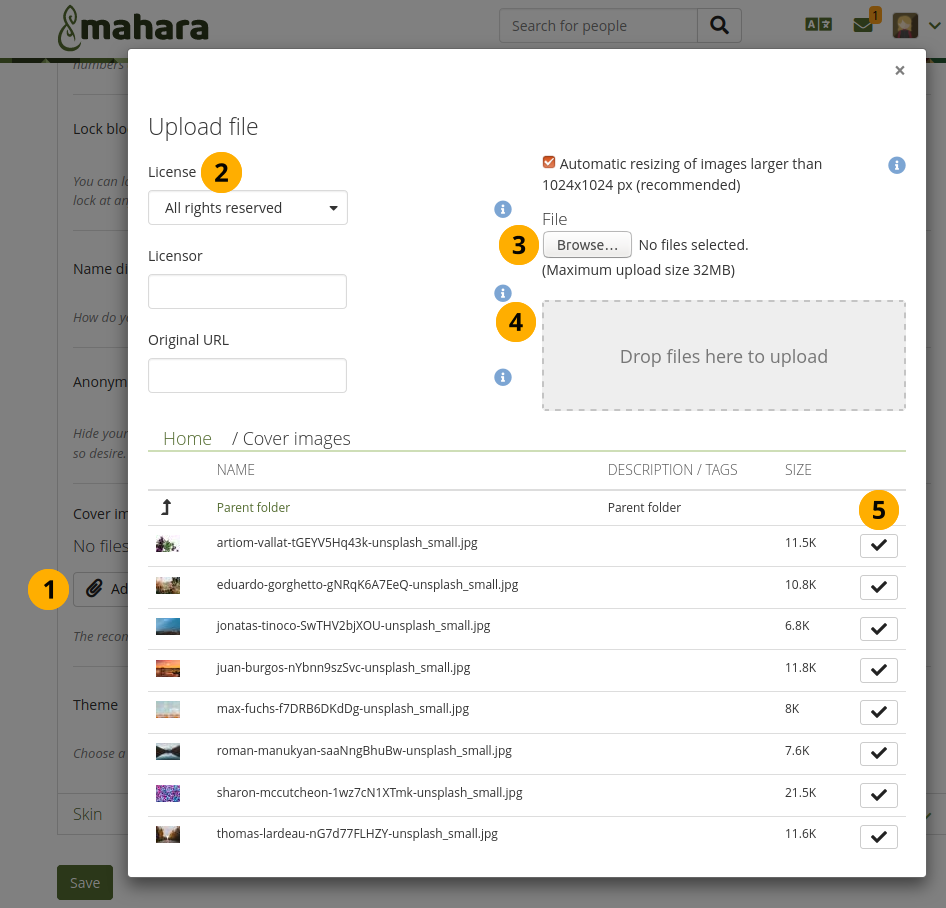Open the License dropdown
Image resolution: width=946 pixels, height=908 pixels.
248,208
